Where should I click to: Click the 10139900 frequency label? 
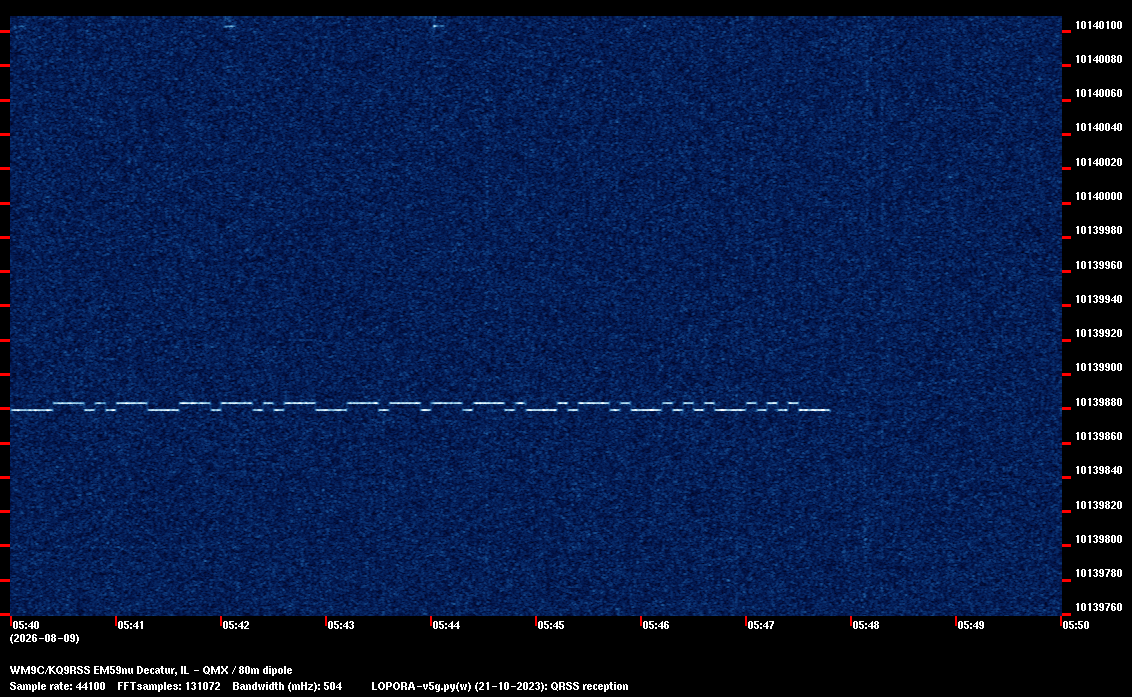(1098, 367)
